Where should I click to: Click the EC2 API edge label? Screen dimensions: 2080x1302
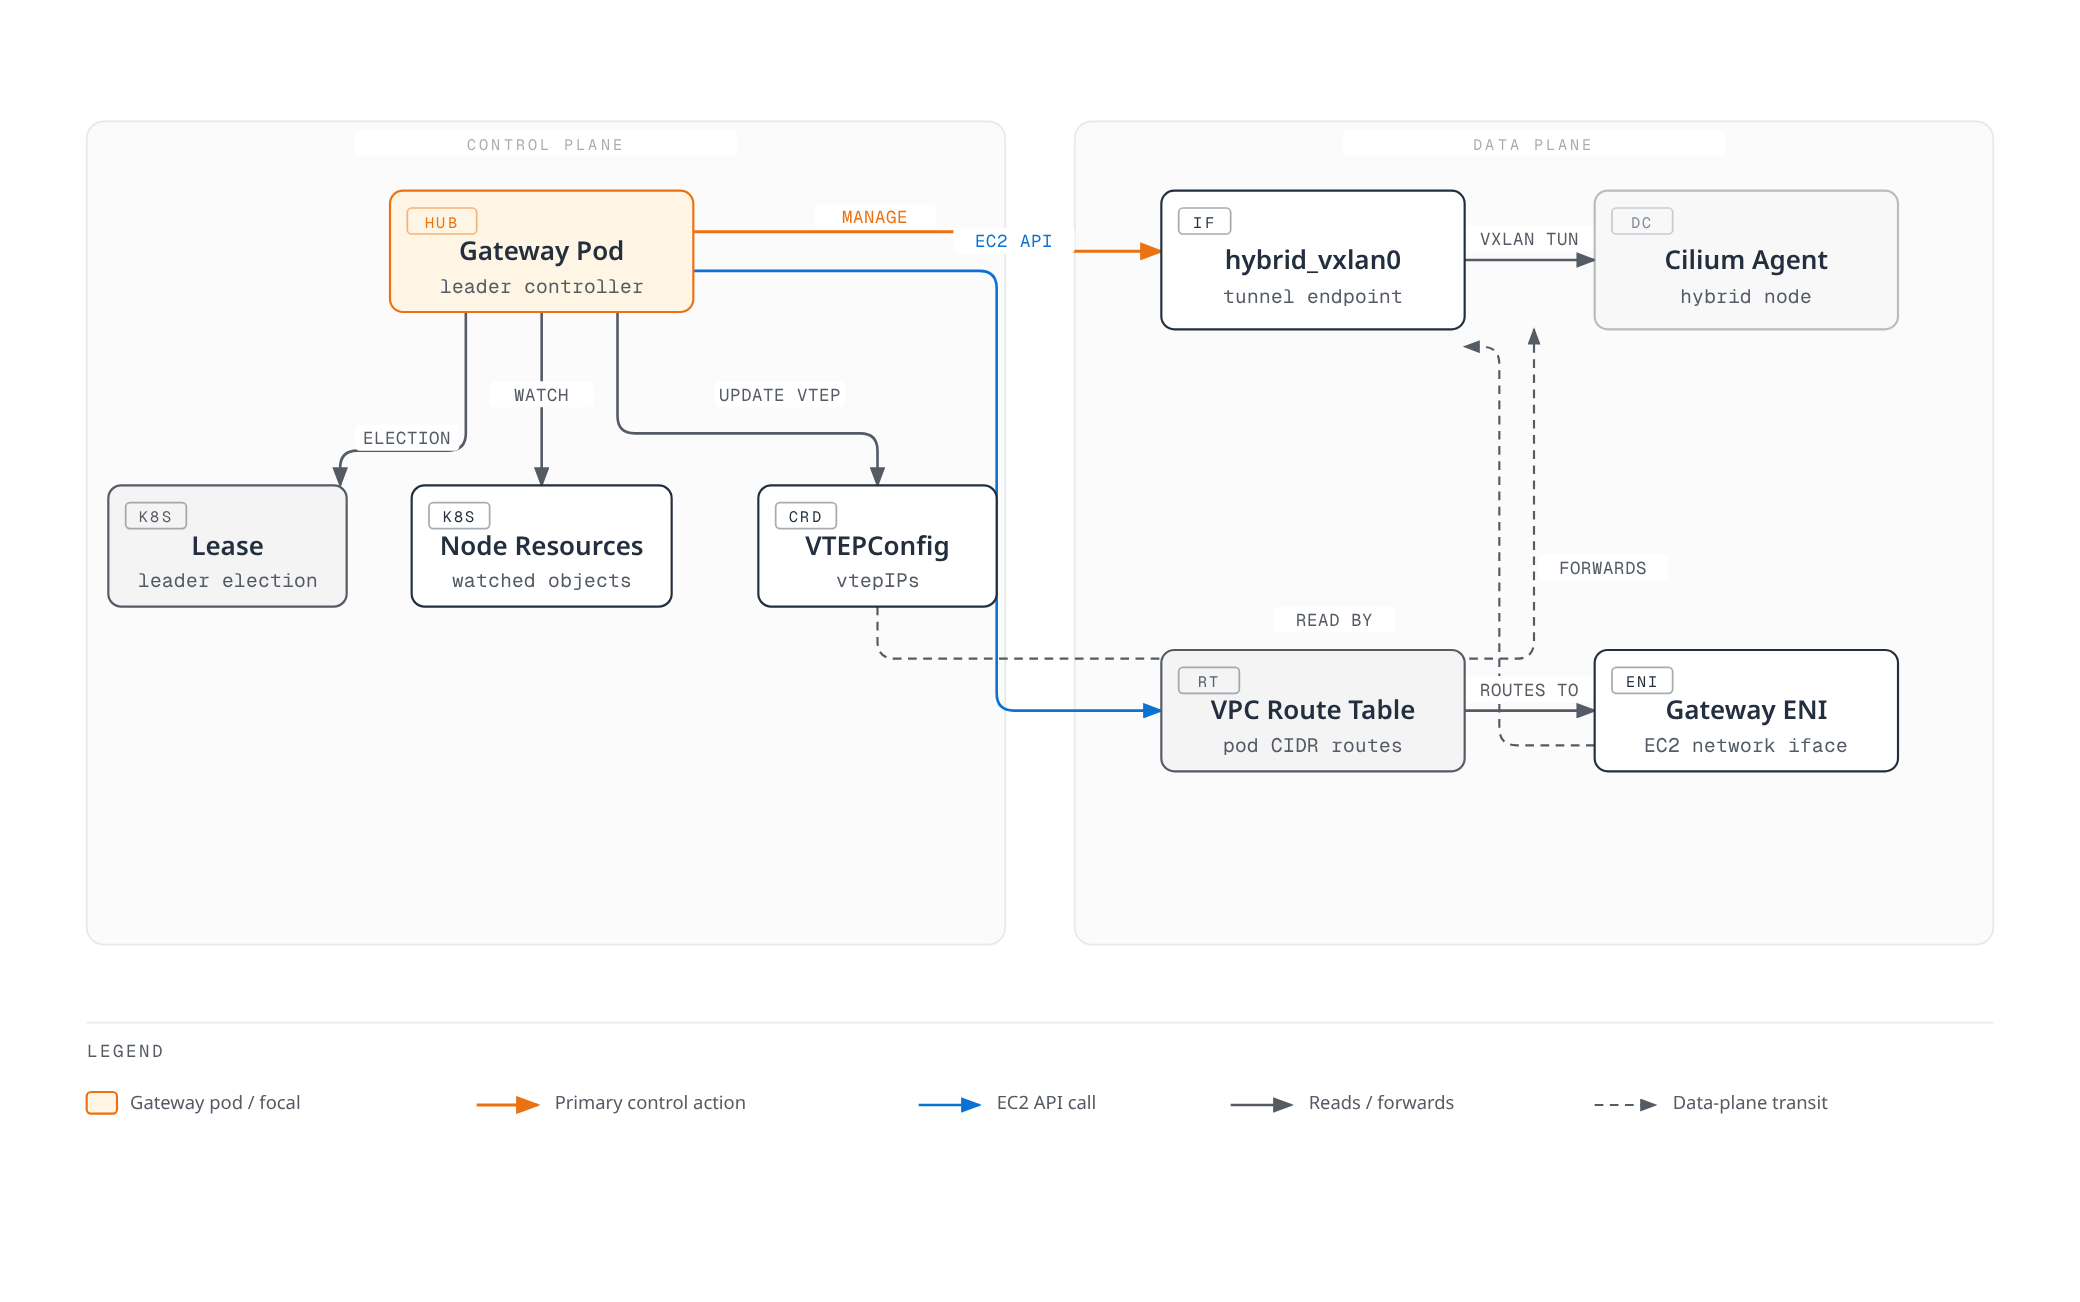coord(1013,241)
